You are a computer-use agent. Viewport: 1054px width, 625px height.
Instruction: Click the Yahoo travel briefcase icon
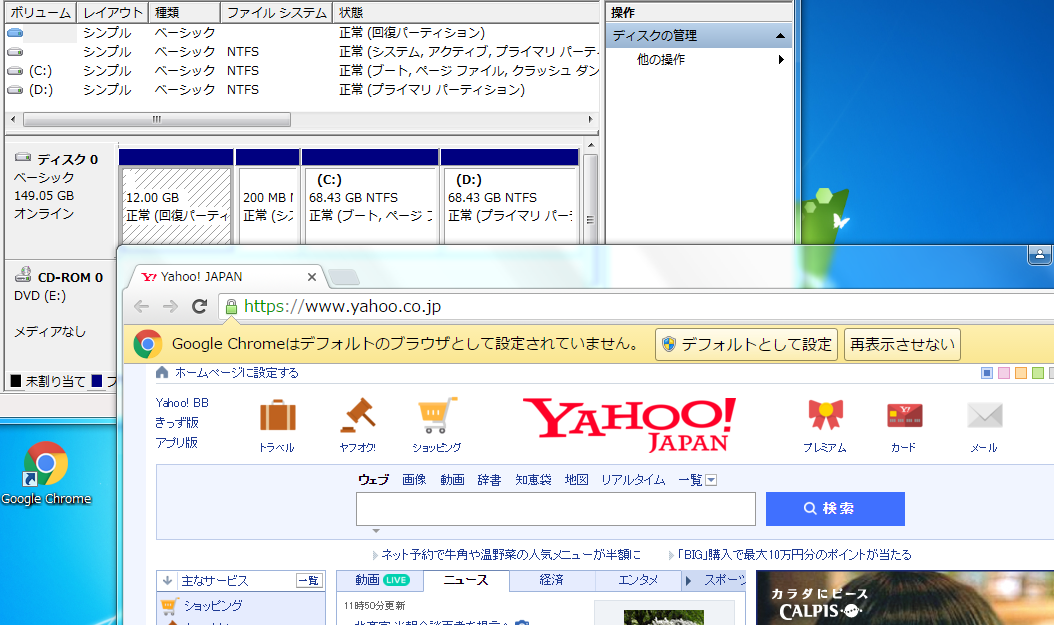coord(278,416)
